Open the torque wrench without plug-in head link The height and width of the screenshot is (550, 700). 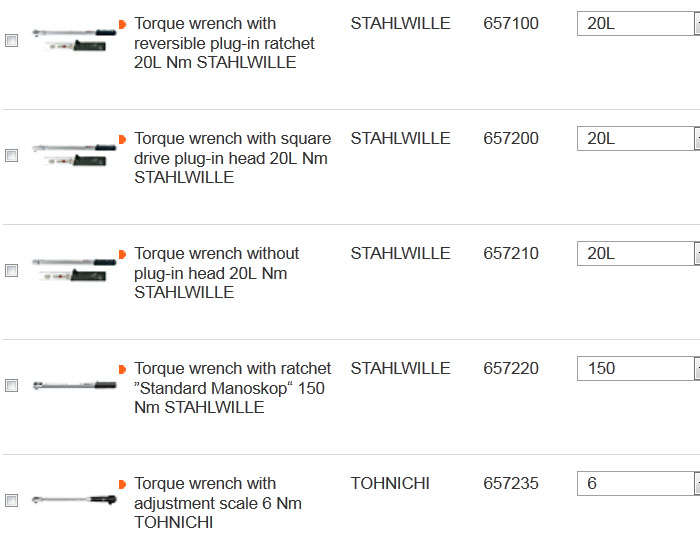tap(217, 273)
